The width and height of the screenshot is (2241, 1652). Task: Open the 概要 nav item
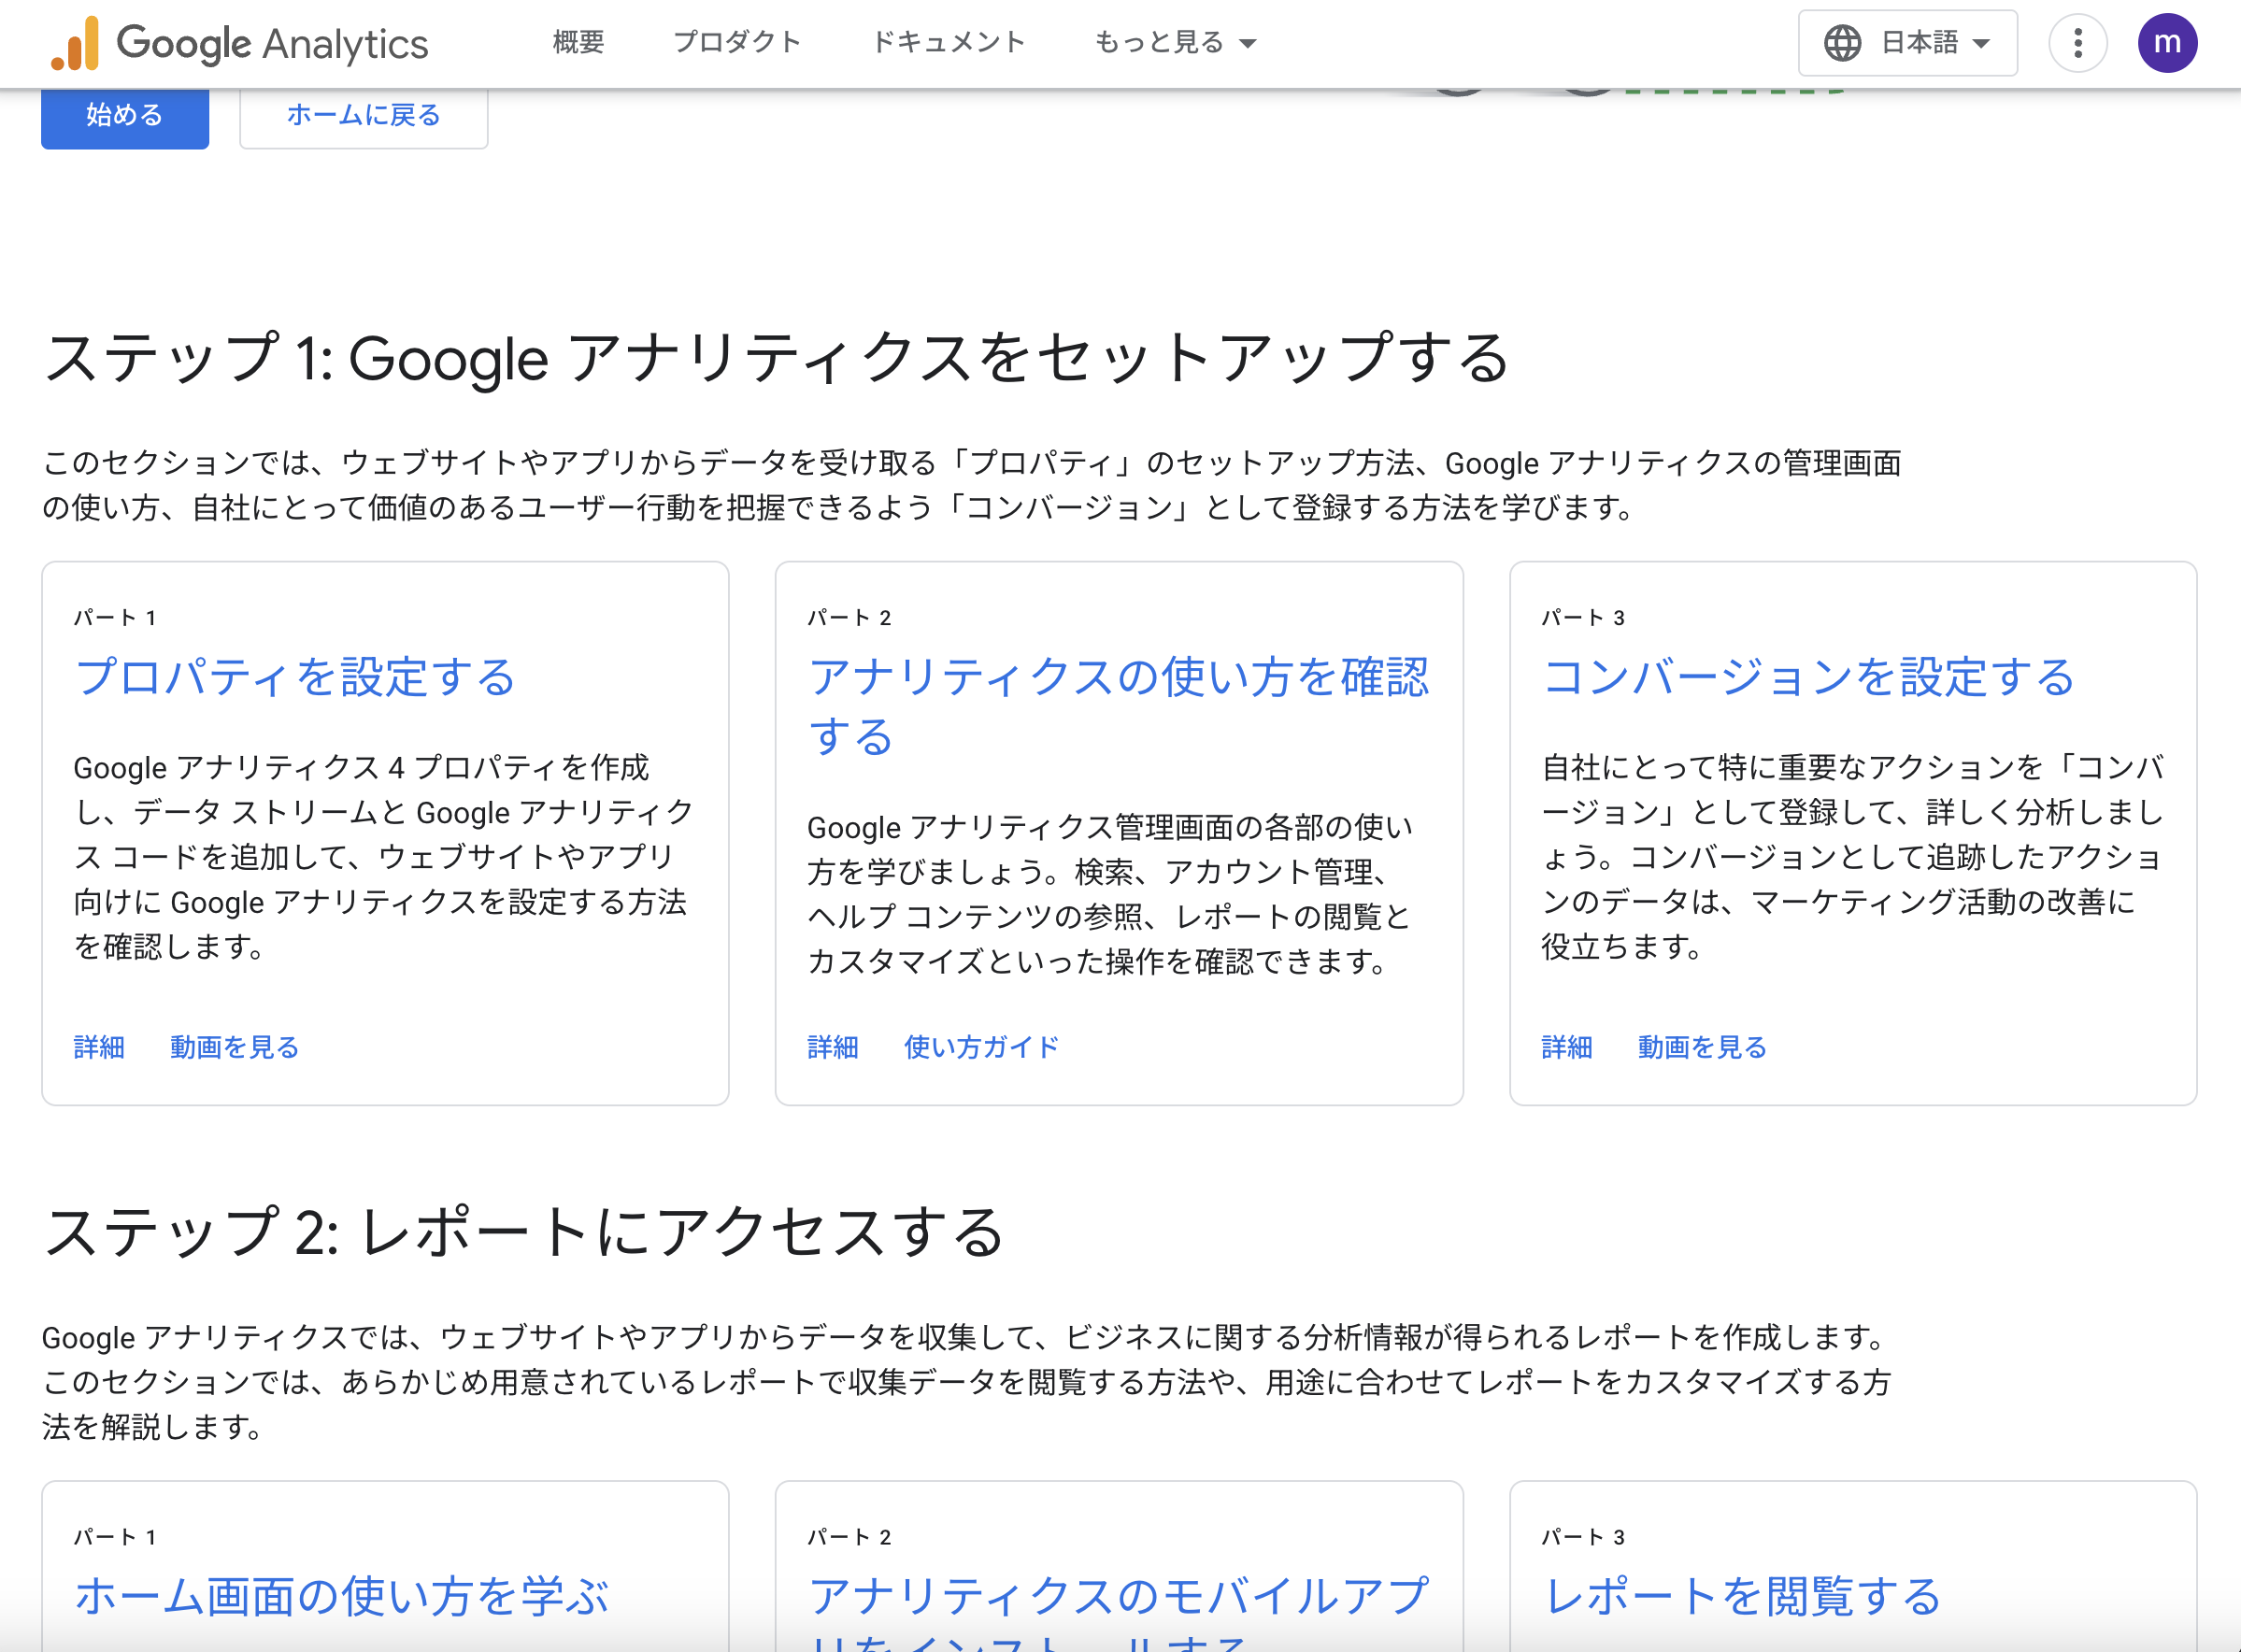point(578,42)
